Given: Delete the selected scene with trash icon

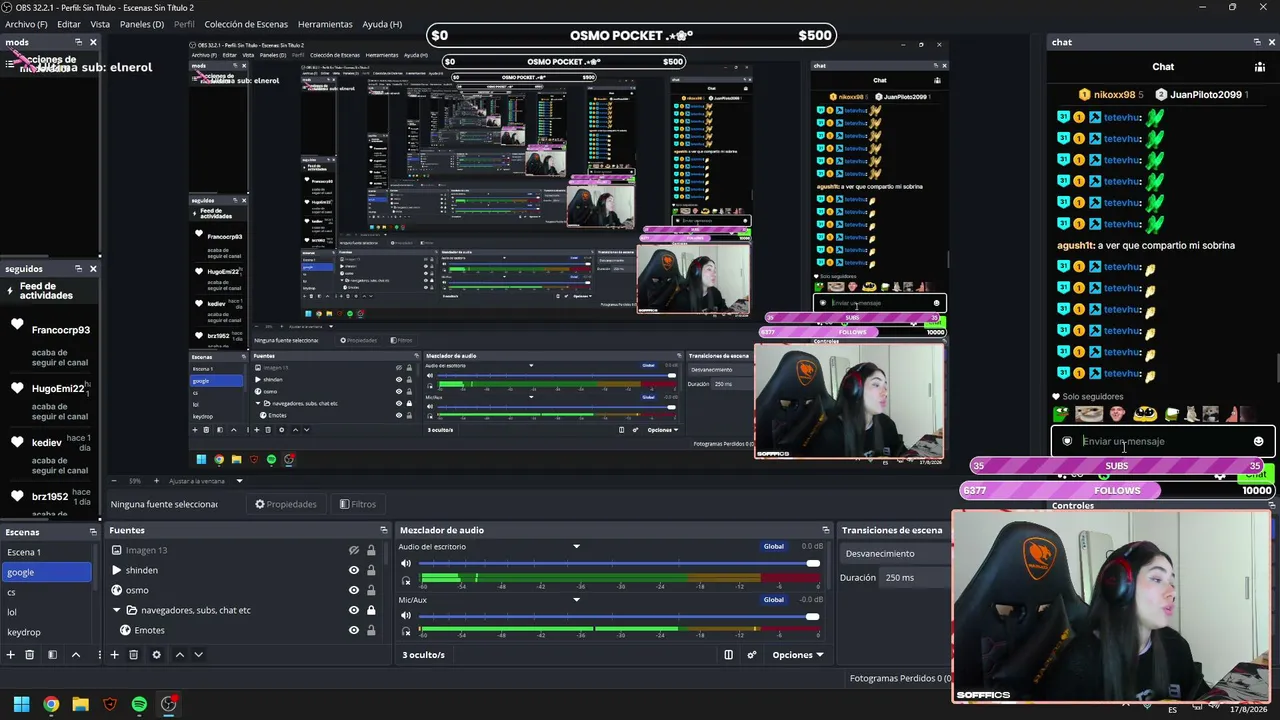Looking at the screenshot, I should click(x=30, y=655).
